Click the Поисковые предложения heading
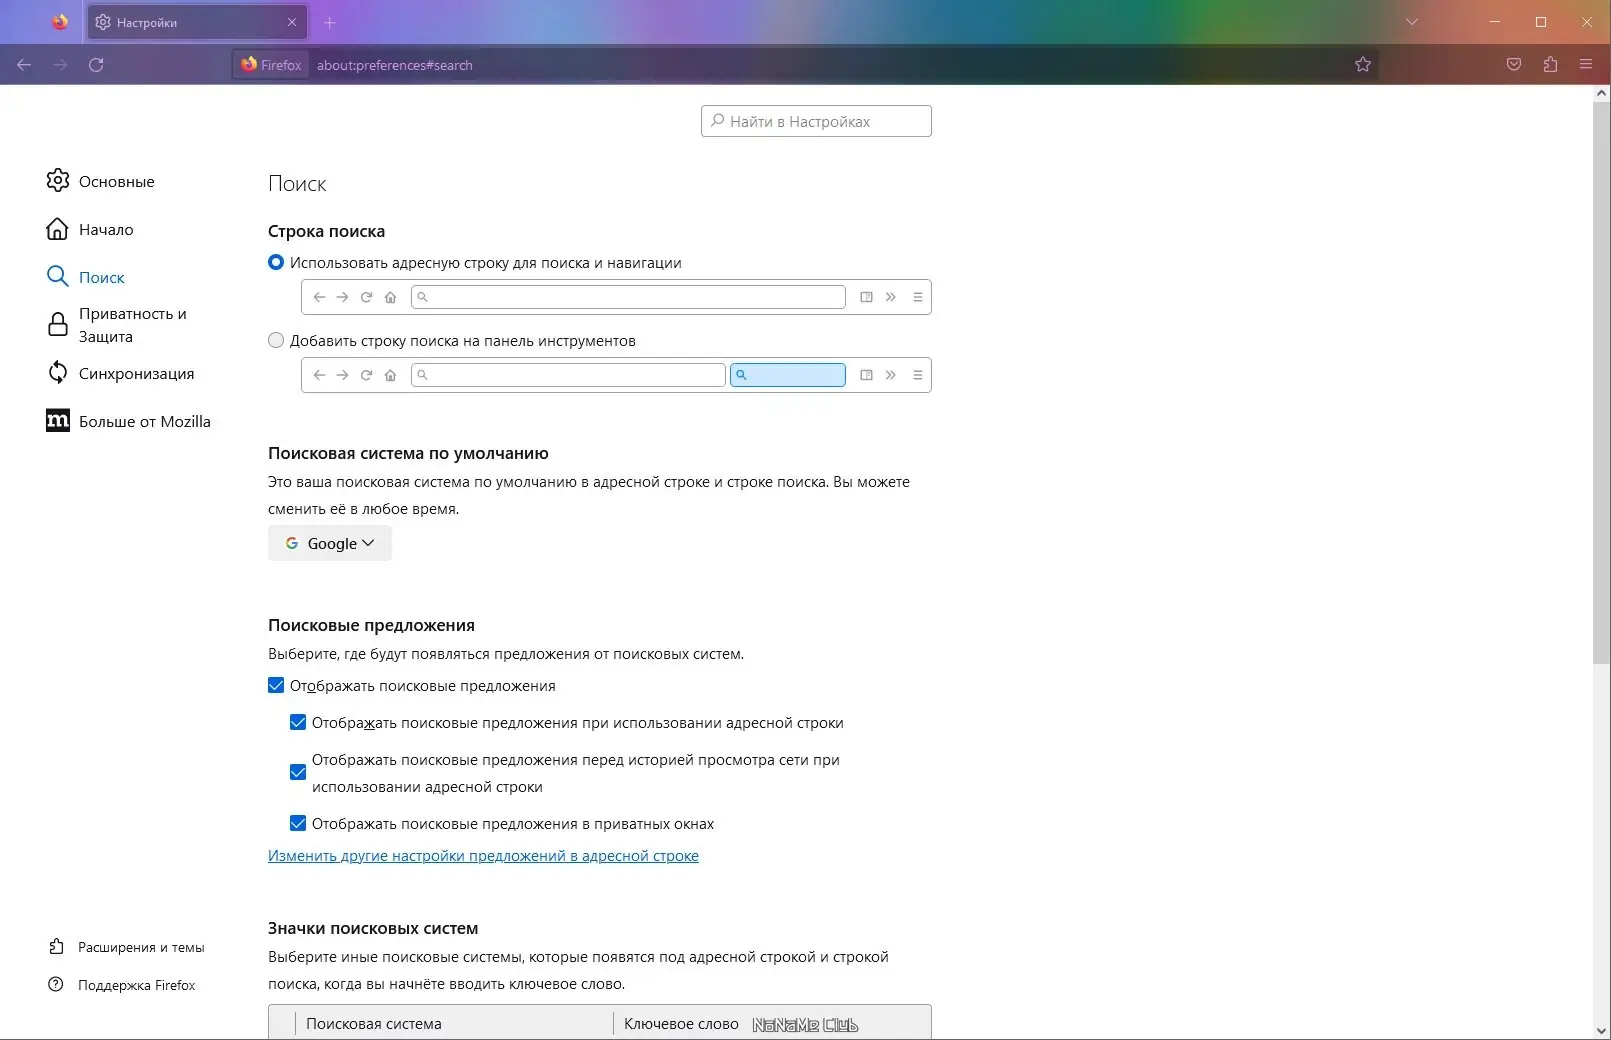This screenshot has width=1611, height=1040. pos(371,625)
